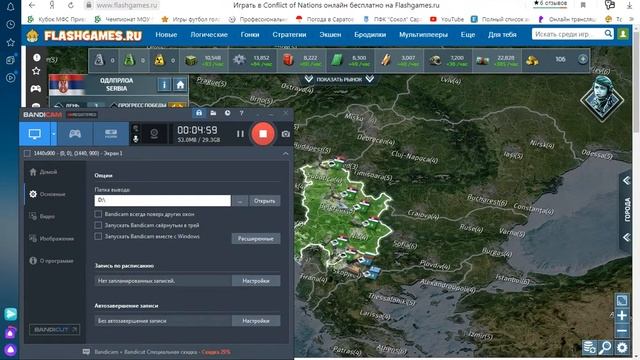Add gold with the plus icon
The height and width of the screenshot is (360, 640).
pos(582,60)
